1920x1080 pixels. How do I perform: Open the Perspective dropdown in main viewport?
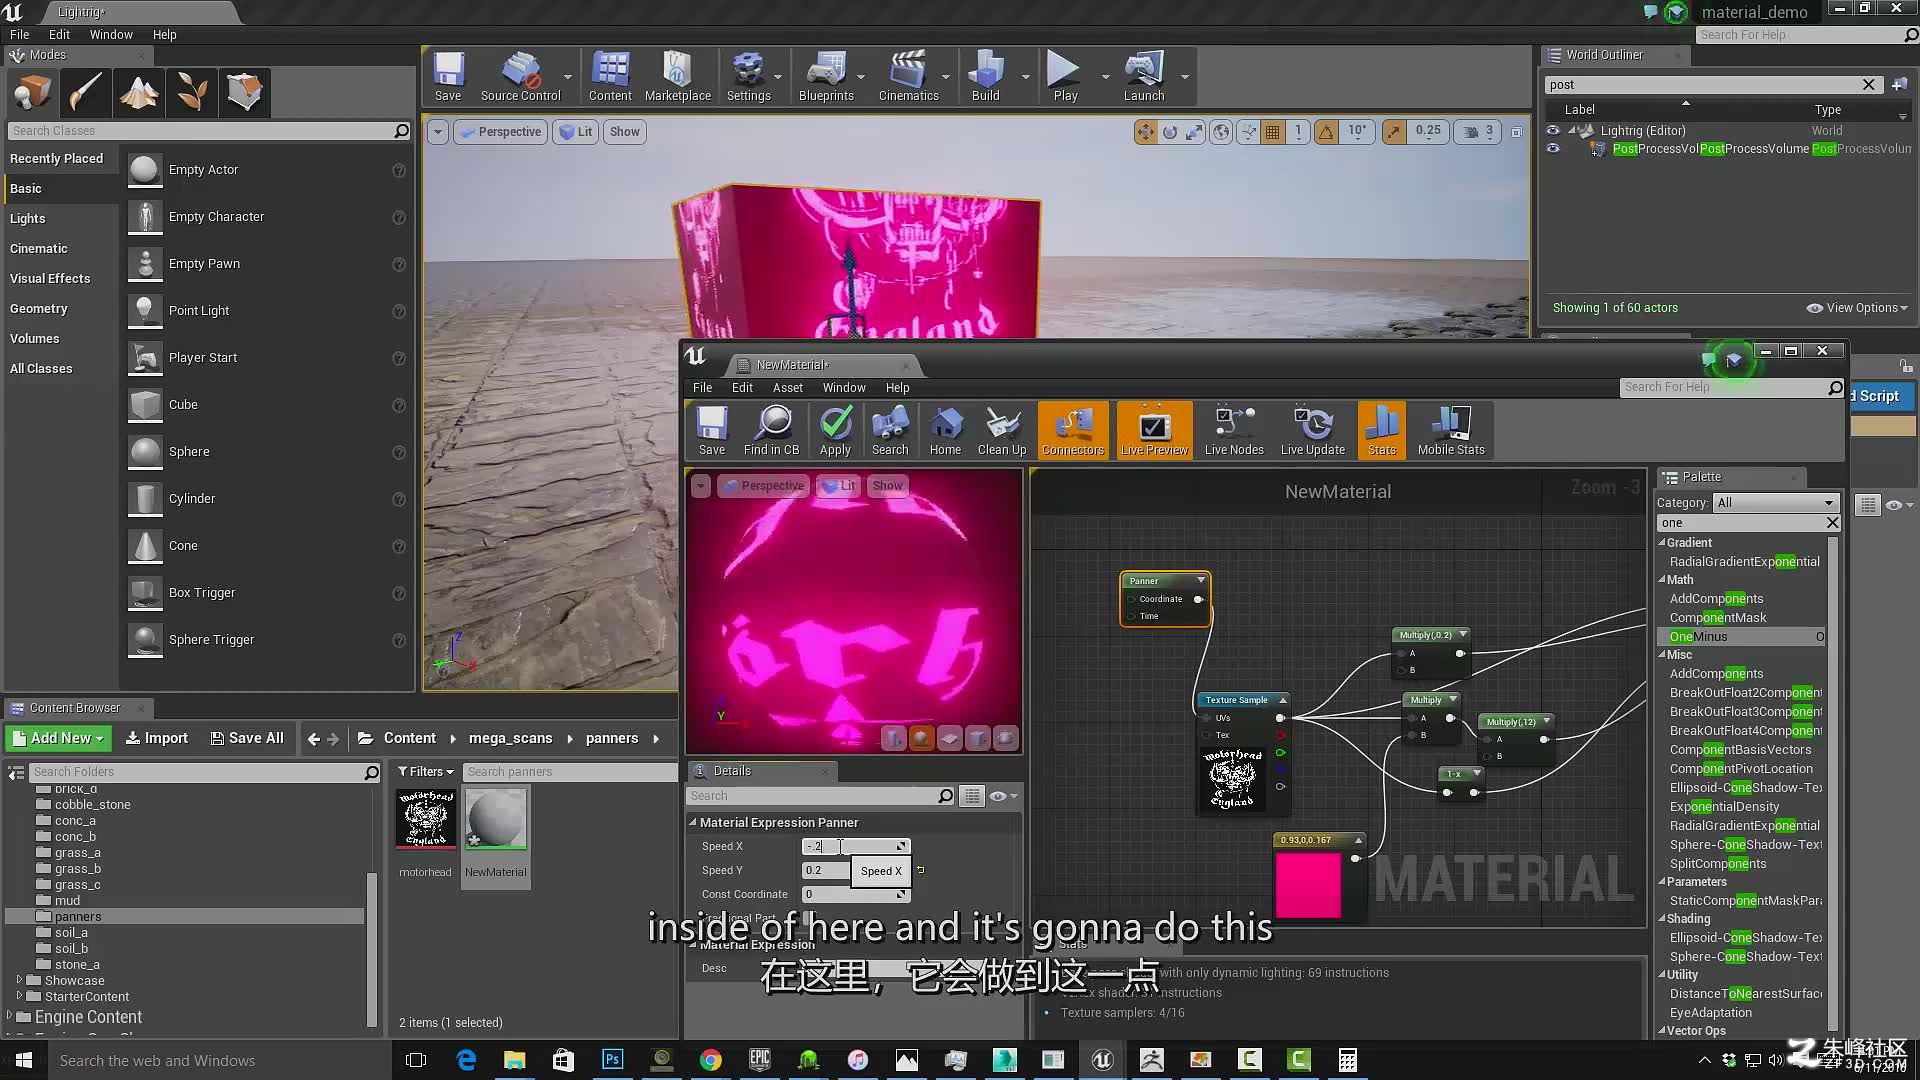click(x=500, y=132)
